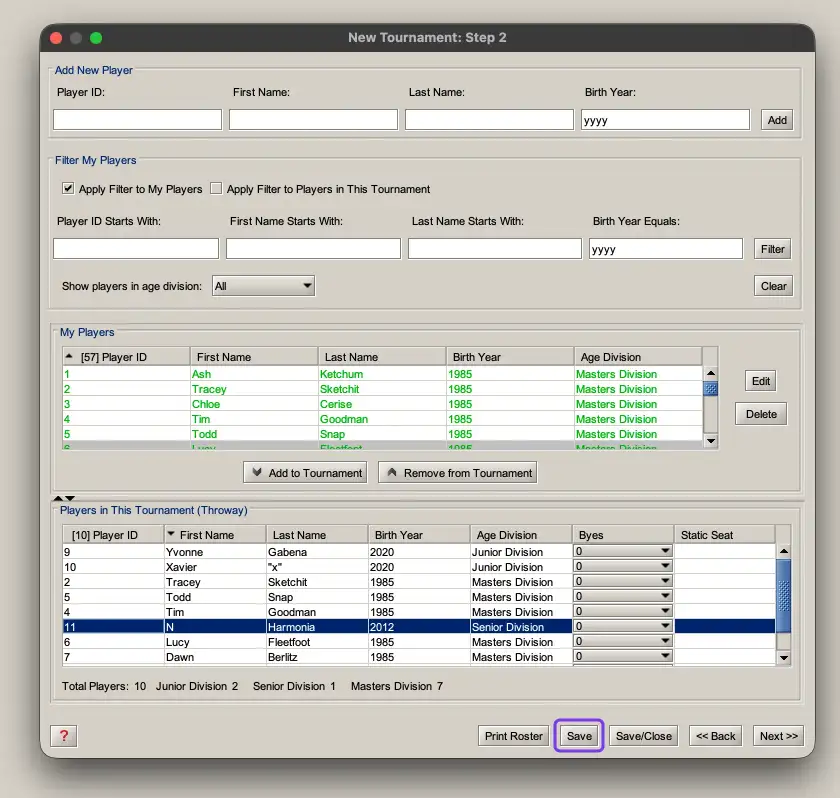Screen dimensions: 840x798
Task: Open Byes dropdown for Yvonne Gabena
Action: point(622,551)
